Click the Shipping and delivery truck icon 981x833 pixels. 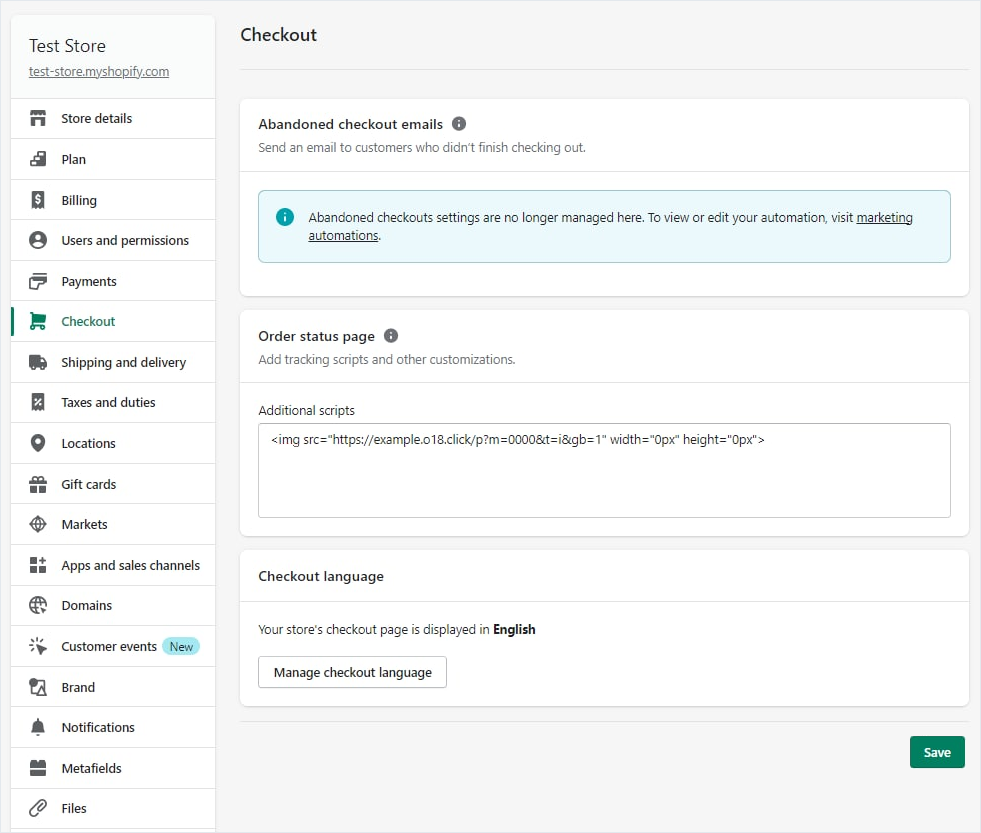38,363
